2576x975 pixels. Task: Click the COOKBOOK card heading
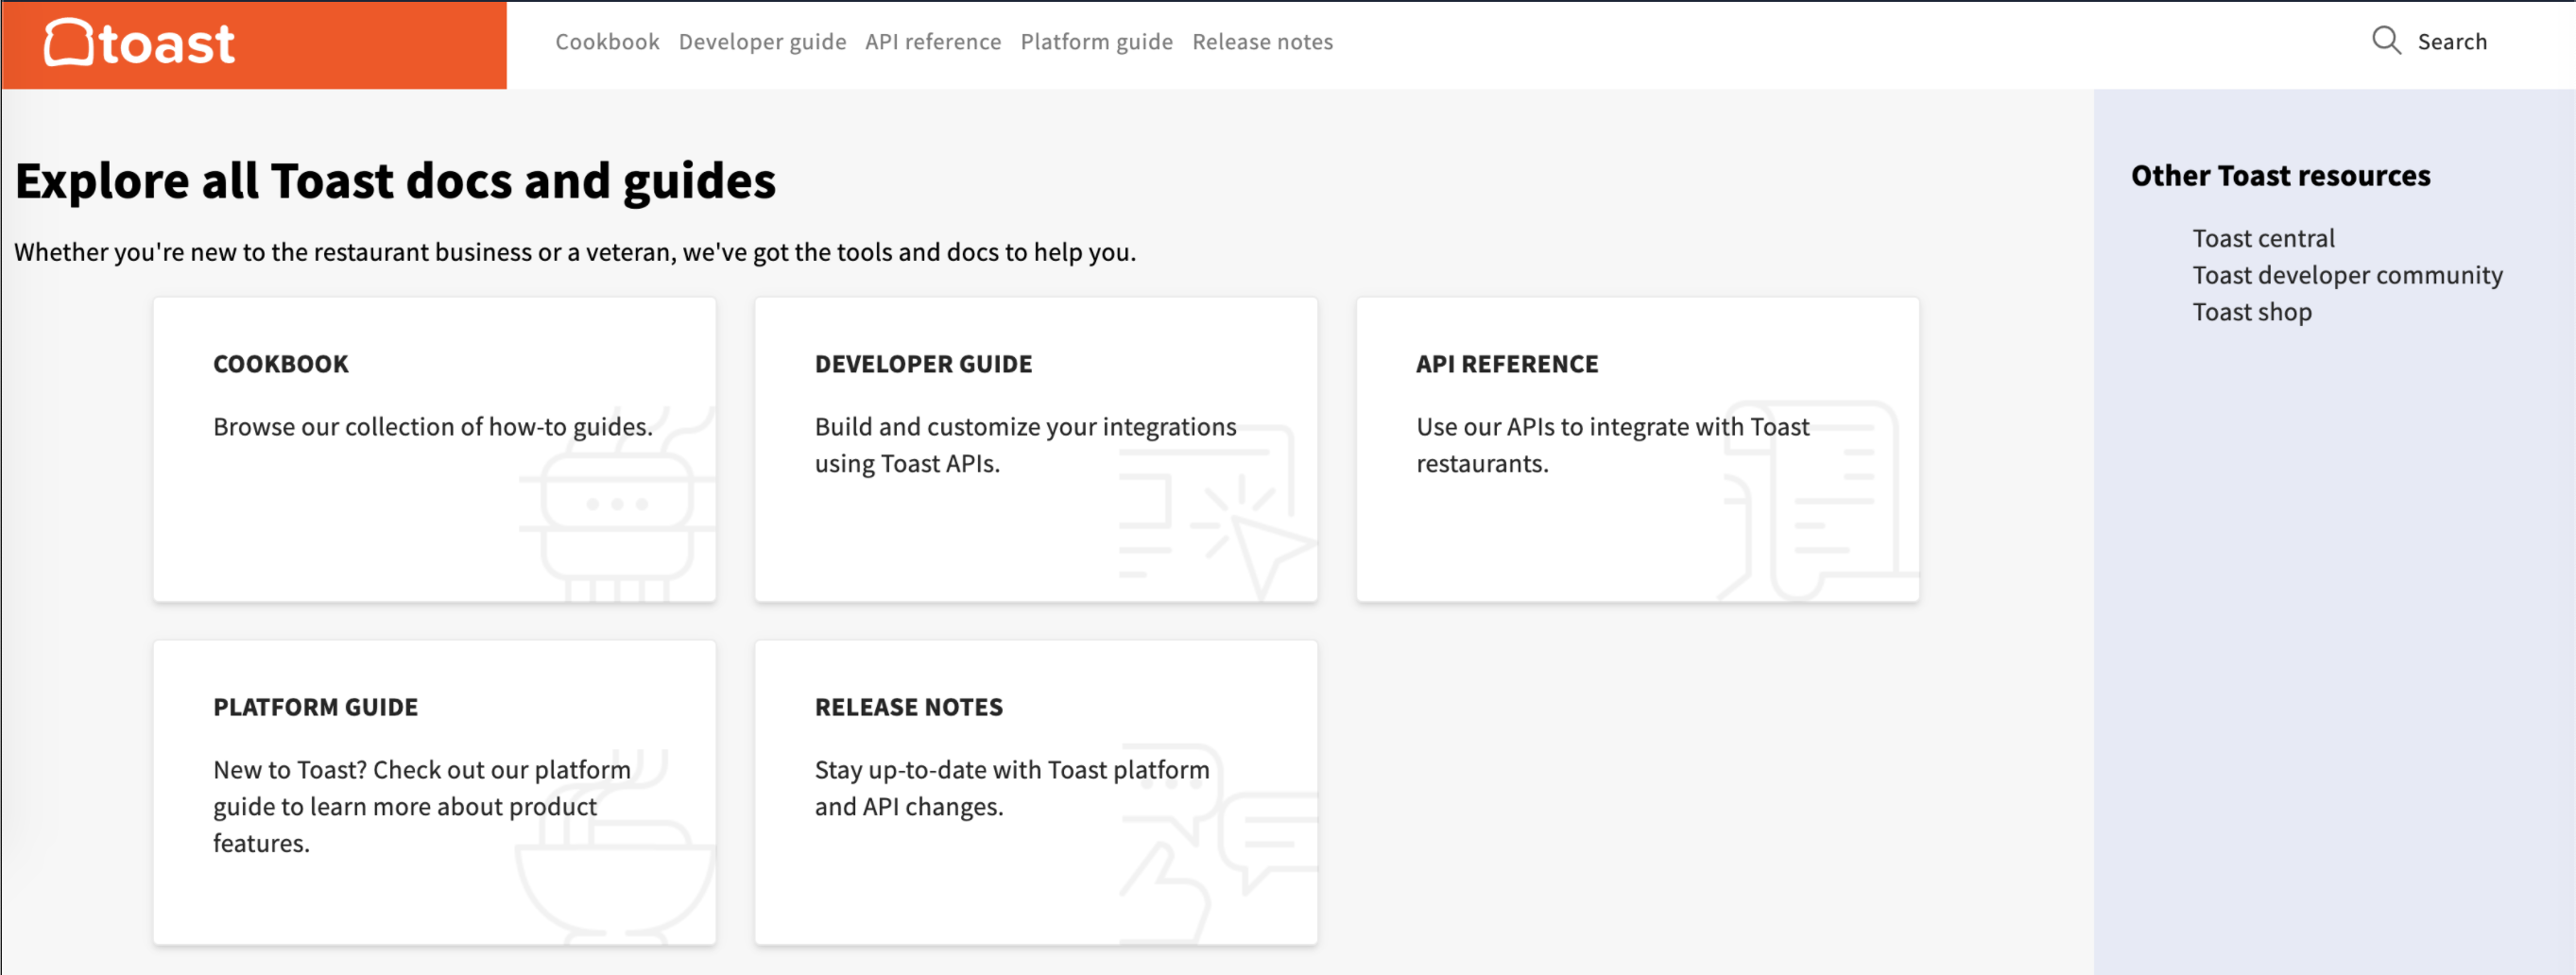pos(281,364)
